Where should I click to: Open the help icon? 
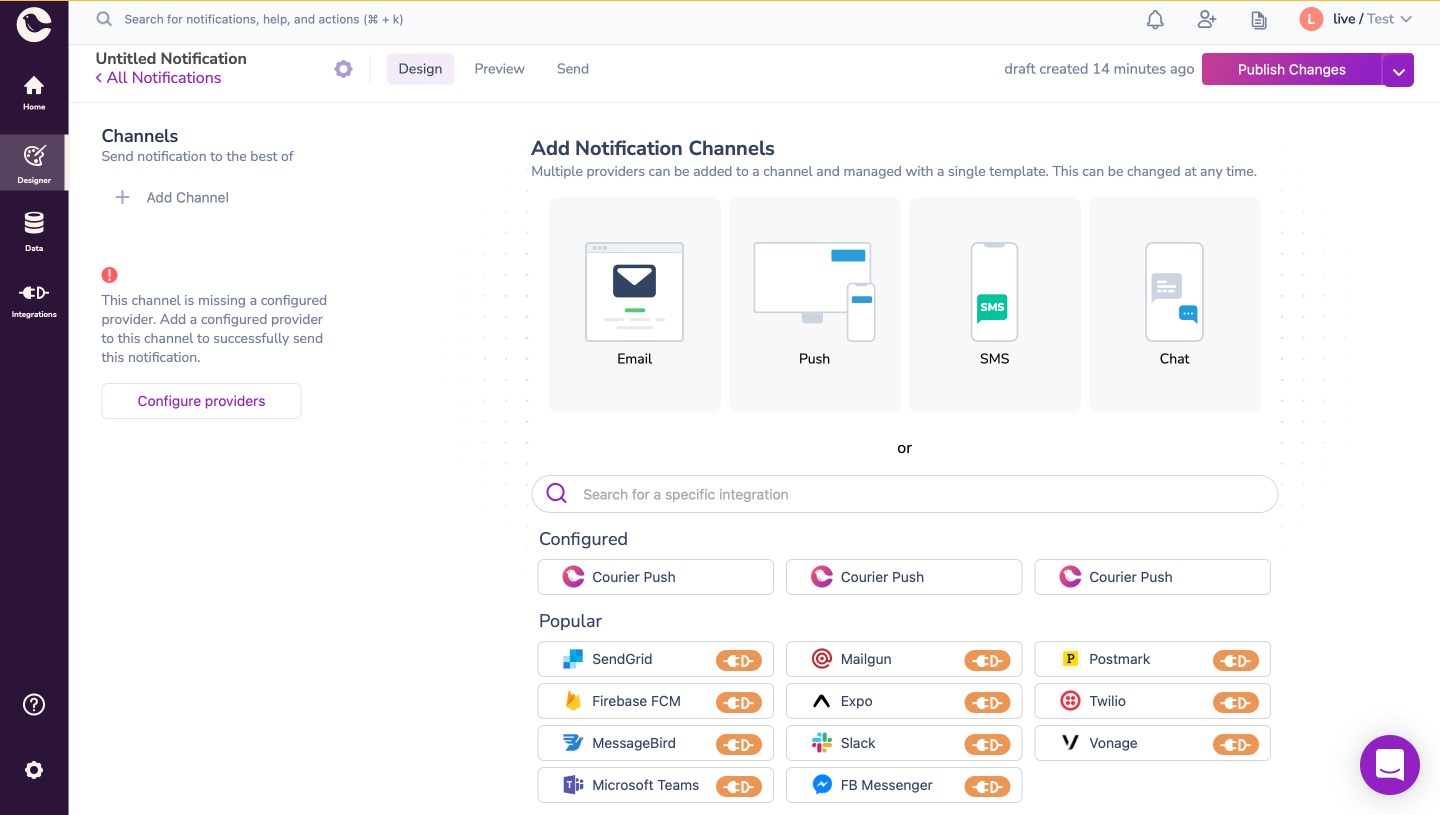click(x=34, y=704)
